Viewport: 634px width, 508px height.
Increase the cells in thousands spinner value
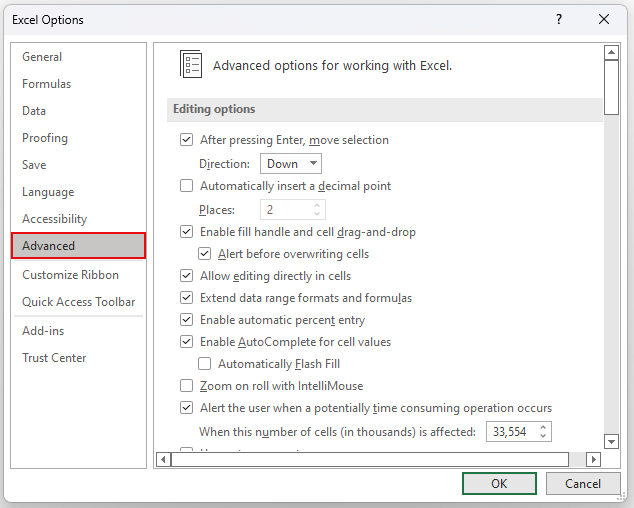(544, 427)
